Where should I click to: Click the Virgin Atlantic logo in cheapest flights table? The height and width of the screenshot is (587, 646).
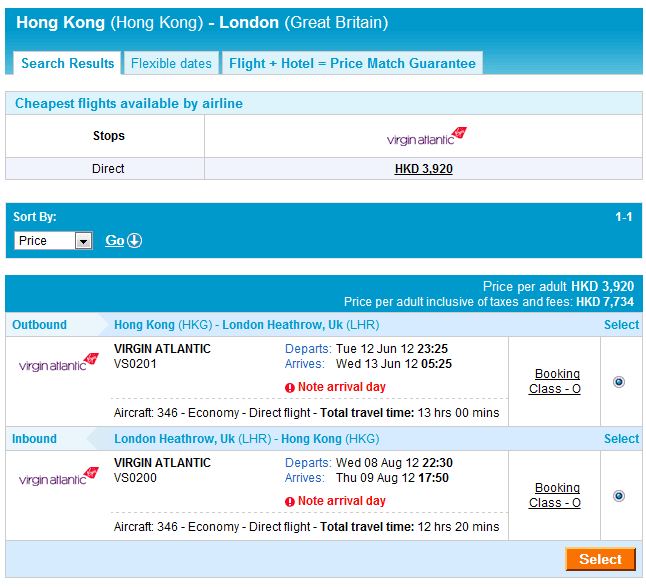(x=426, y=136)
